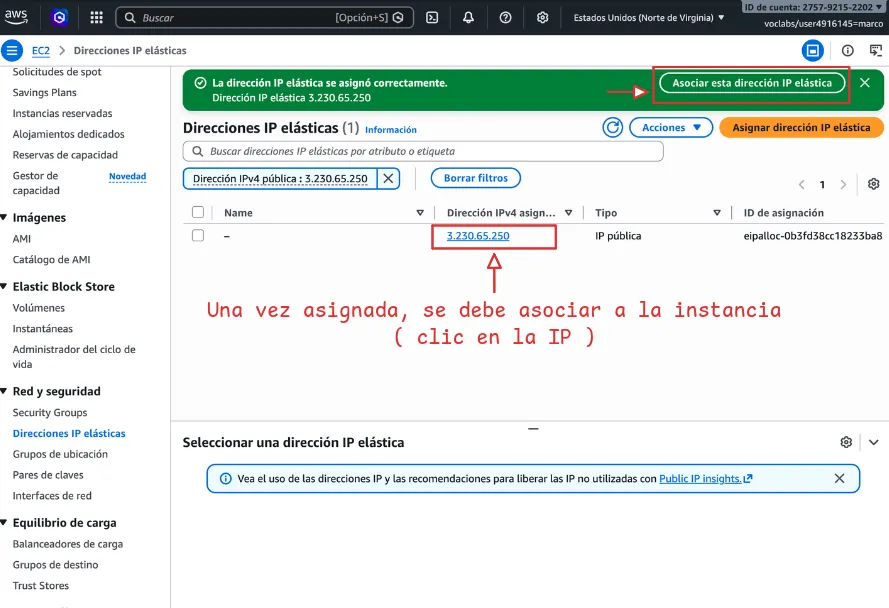Click the Novedad badge link

coord(128,176)
